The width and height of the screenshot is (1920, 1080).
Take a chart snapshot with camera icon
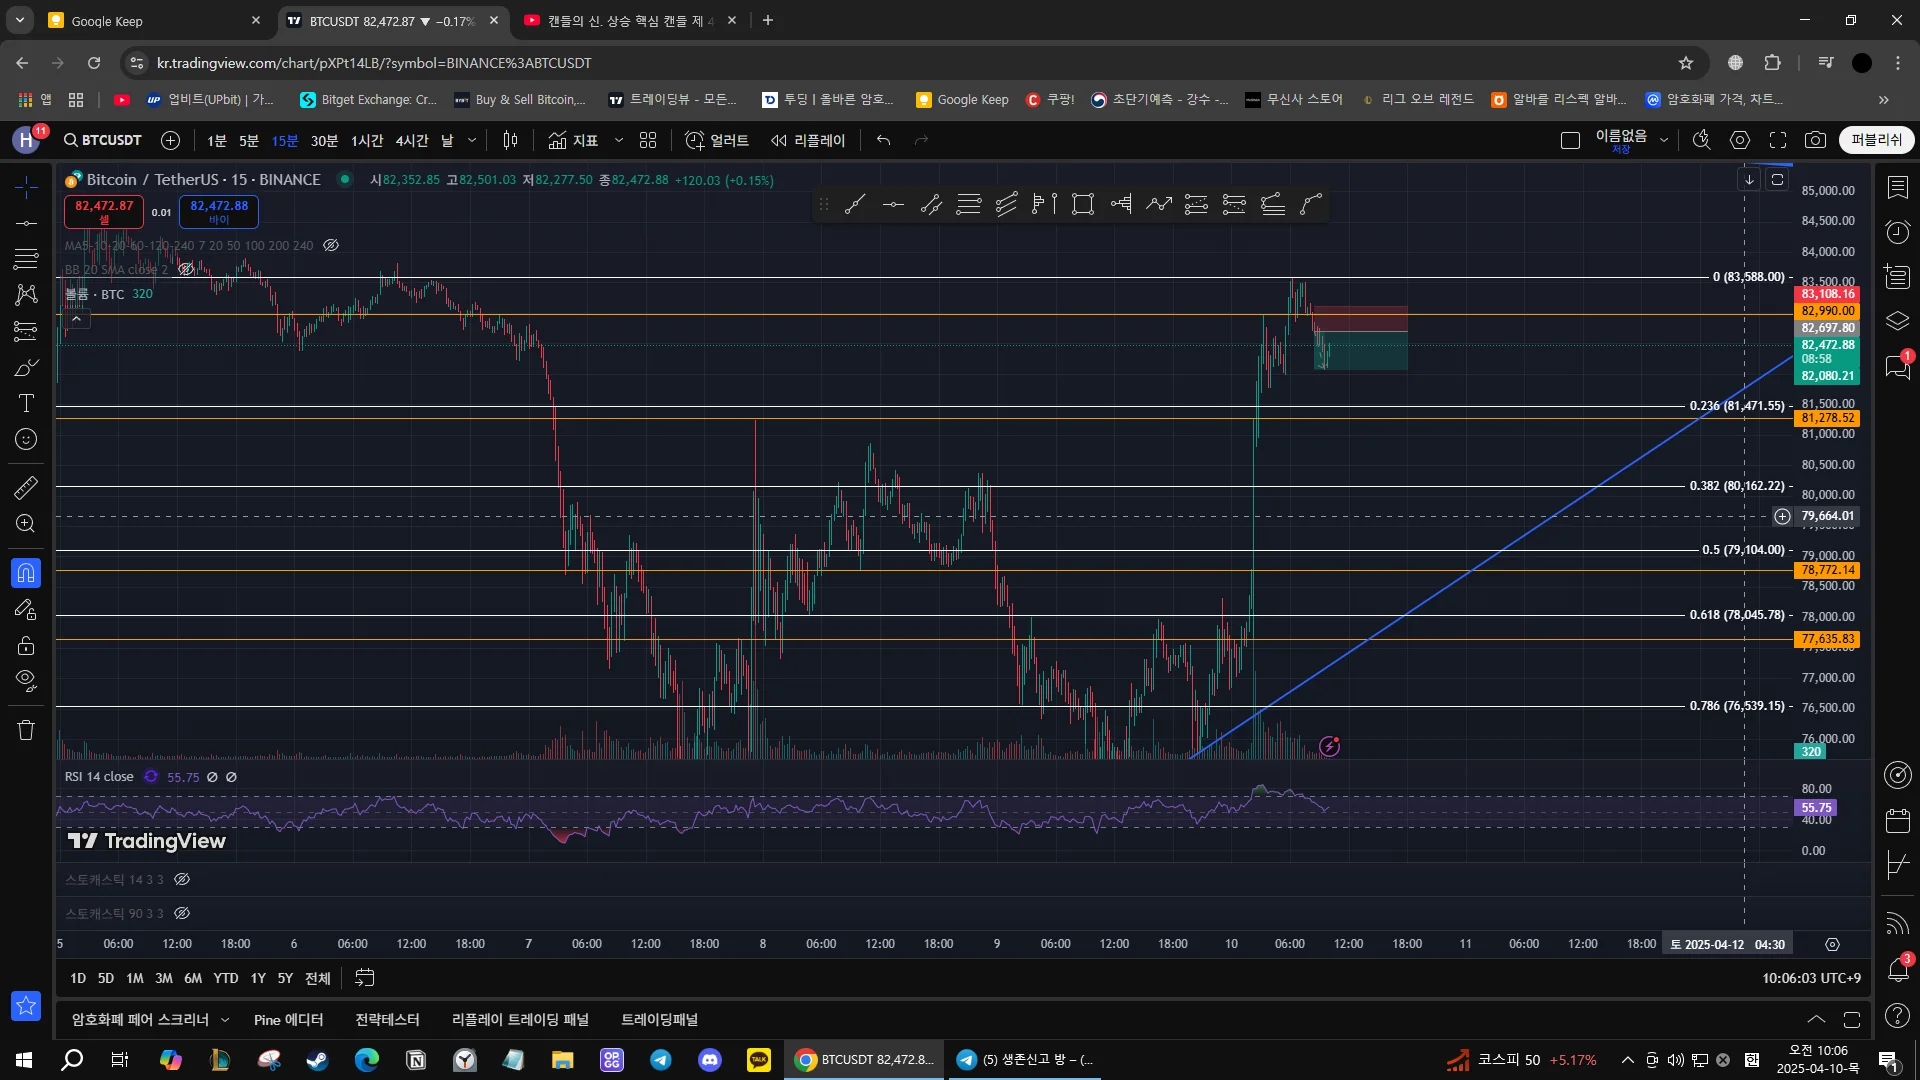pyautogui.click(x=1815, y=140)
